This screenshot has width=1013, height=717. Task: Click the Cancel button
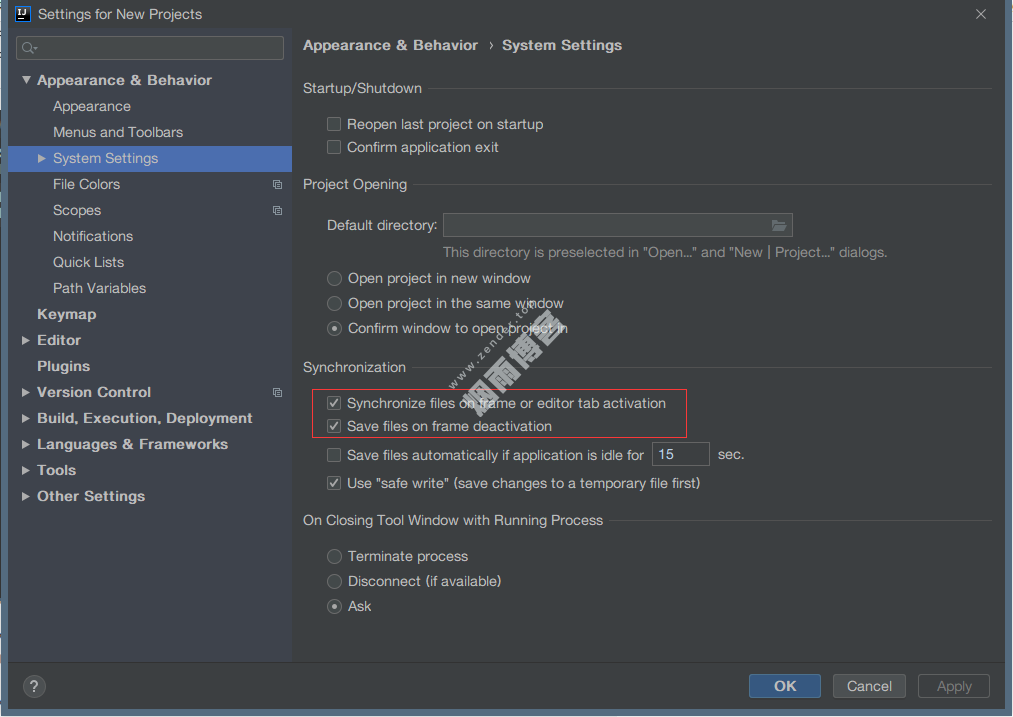(x=869, y=686)
